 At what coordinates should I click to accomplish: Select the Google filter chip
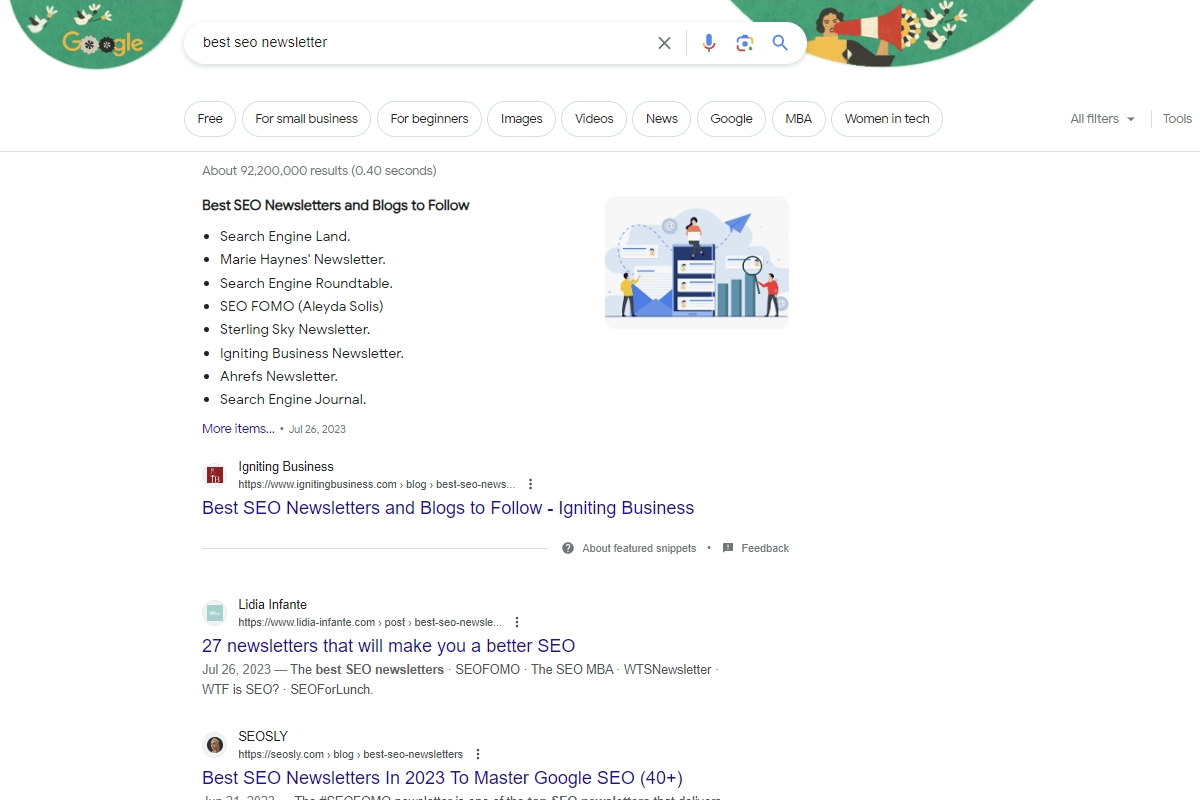pos(731,119)
